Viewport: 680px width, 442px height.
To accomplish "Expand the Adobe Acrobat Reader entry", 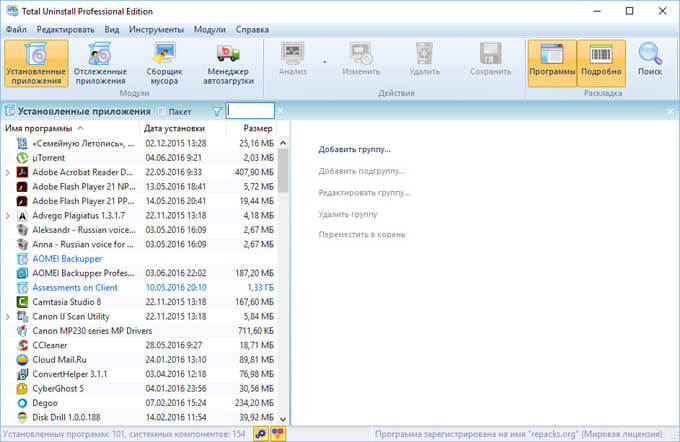I will (x=7, y=173).
